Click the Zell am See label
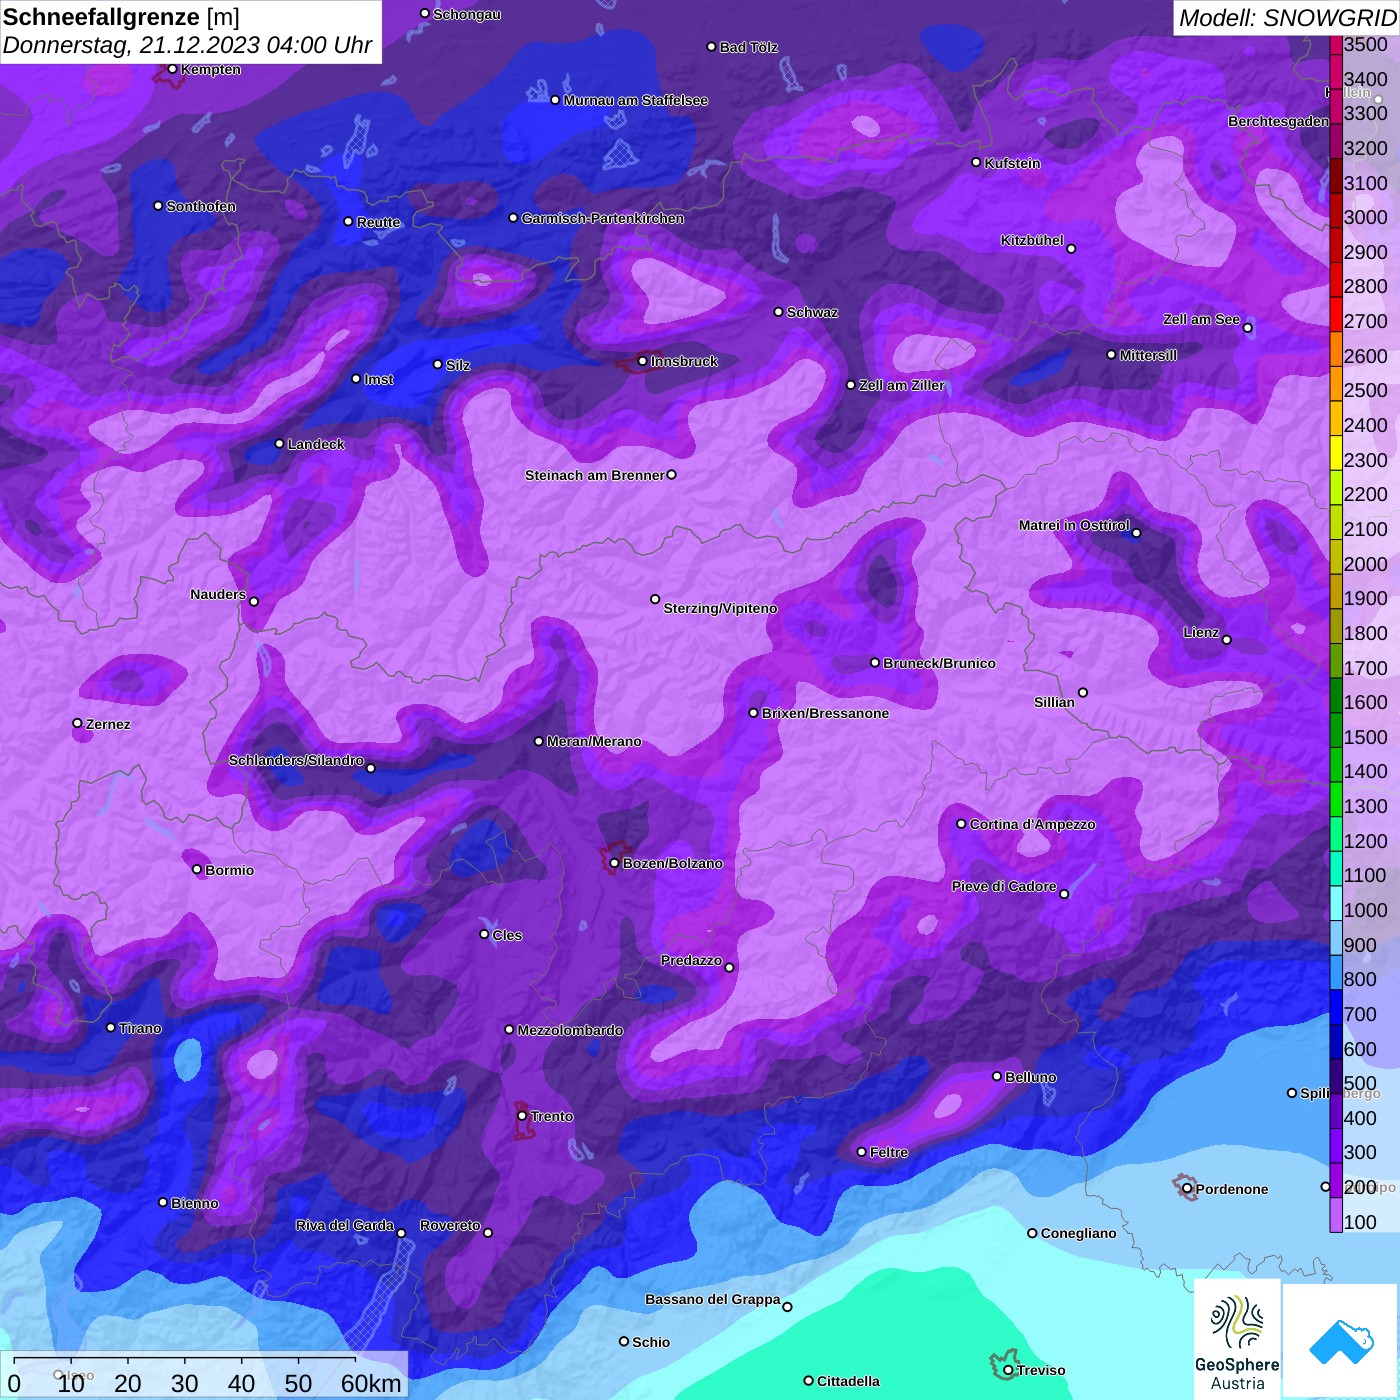Screen dimensions: 1400x1400 [1201, 319]
